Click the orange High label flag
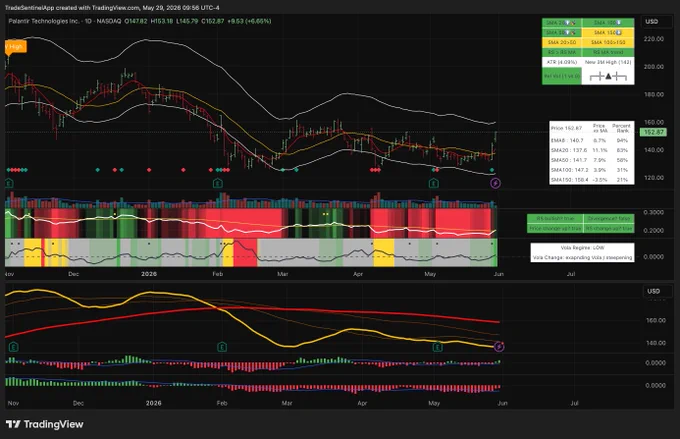The image size is (680, 439). pos(15,46)
